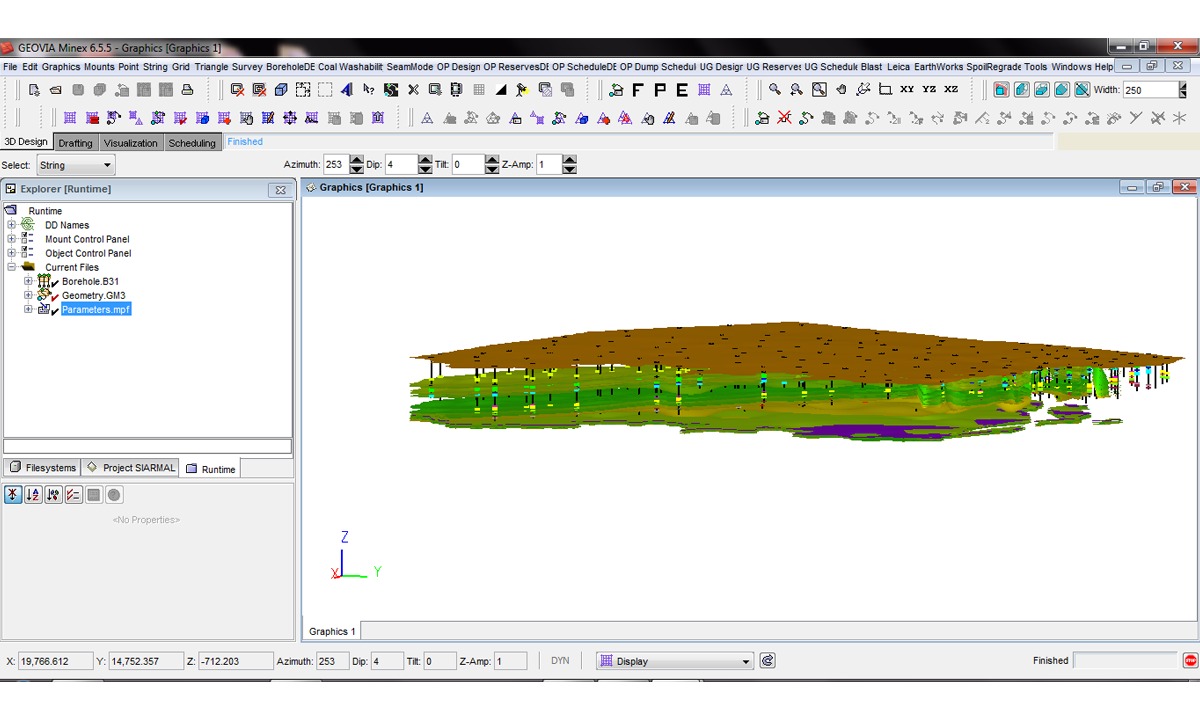Toggle the first blue cube view mode
Viewport: 1200px width, 720px height.
1000,90
